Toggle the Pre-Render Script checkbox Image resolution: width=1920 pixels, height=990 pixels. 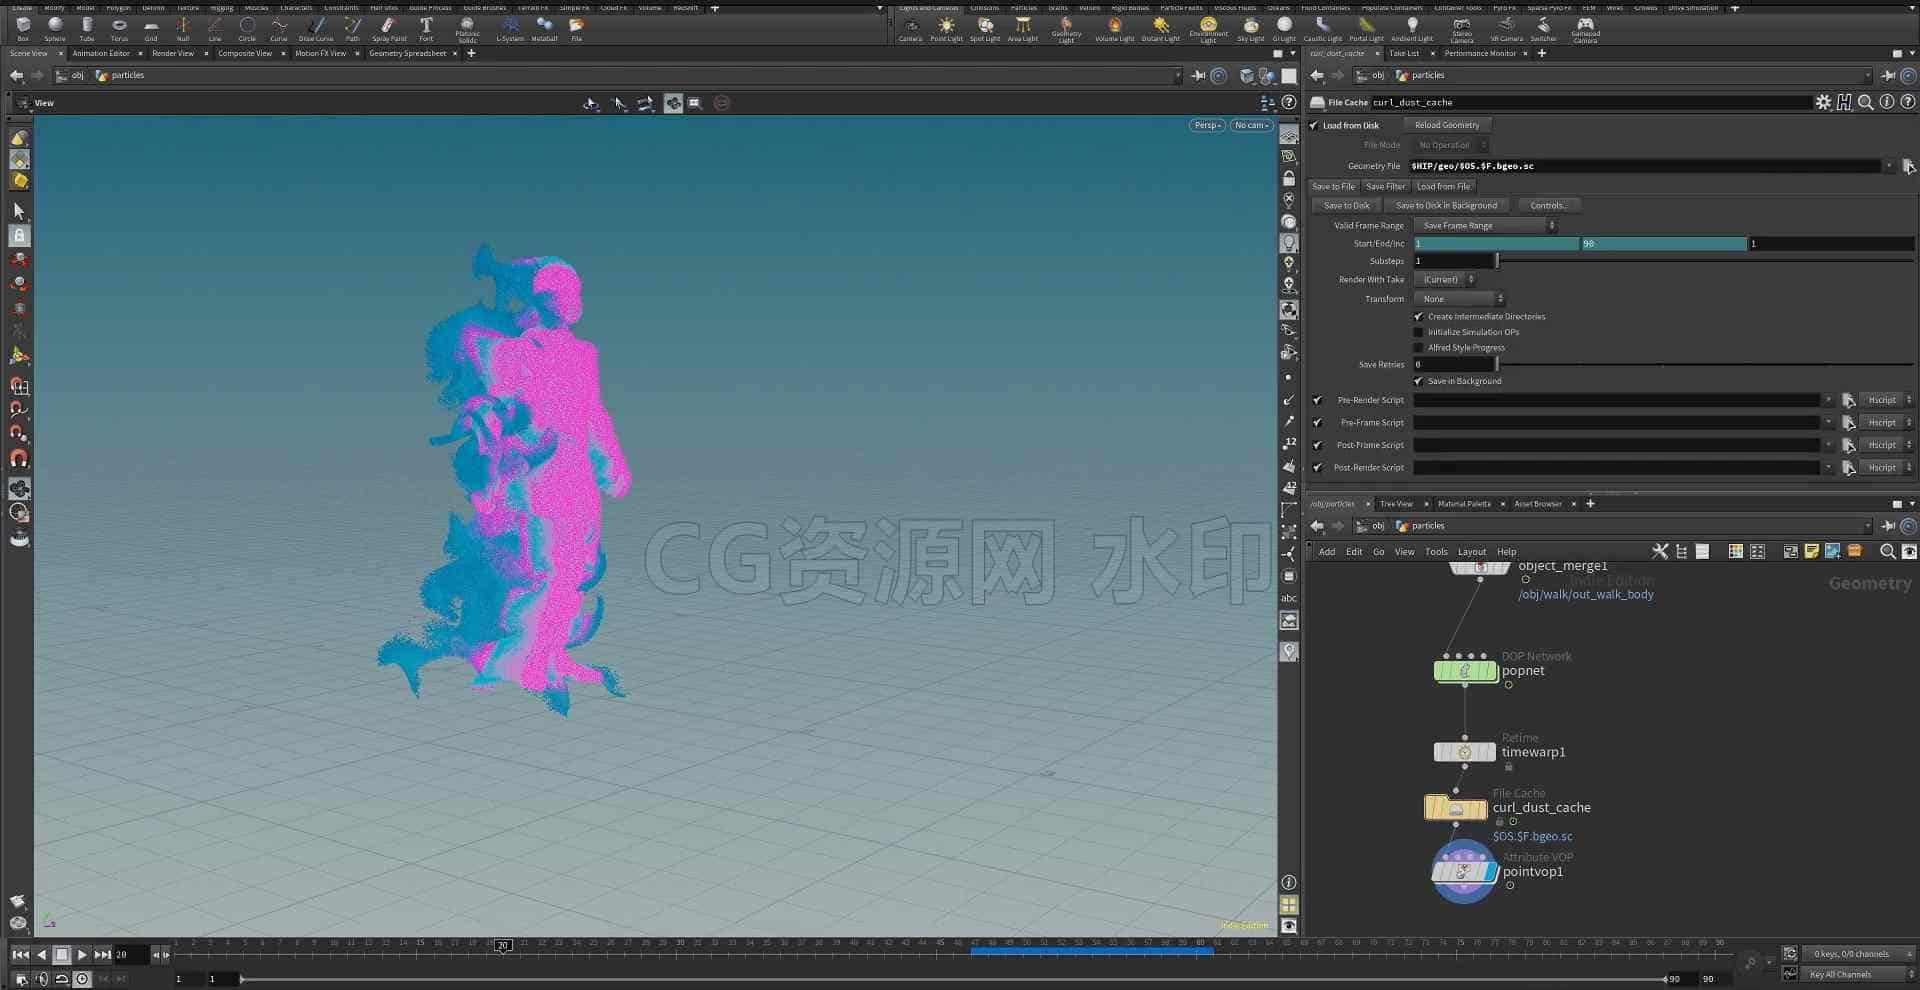point(1317,400)
